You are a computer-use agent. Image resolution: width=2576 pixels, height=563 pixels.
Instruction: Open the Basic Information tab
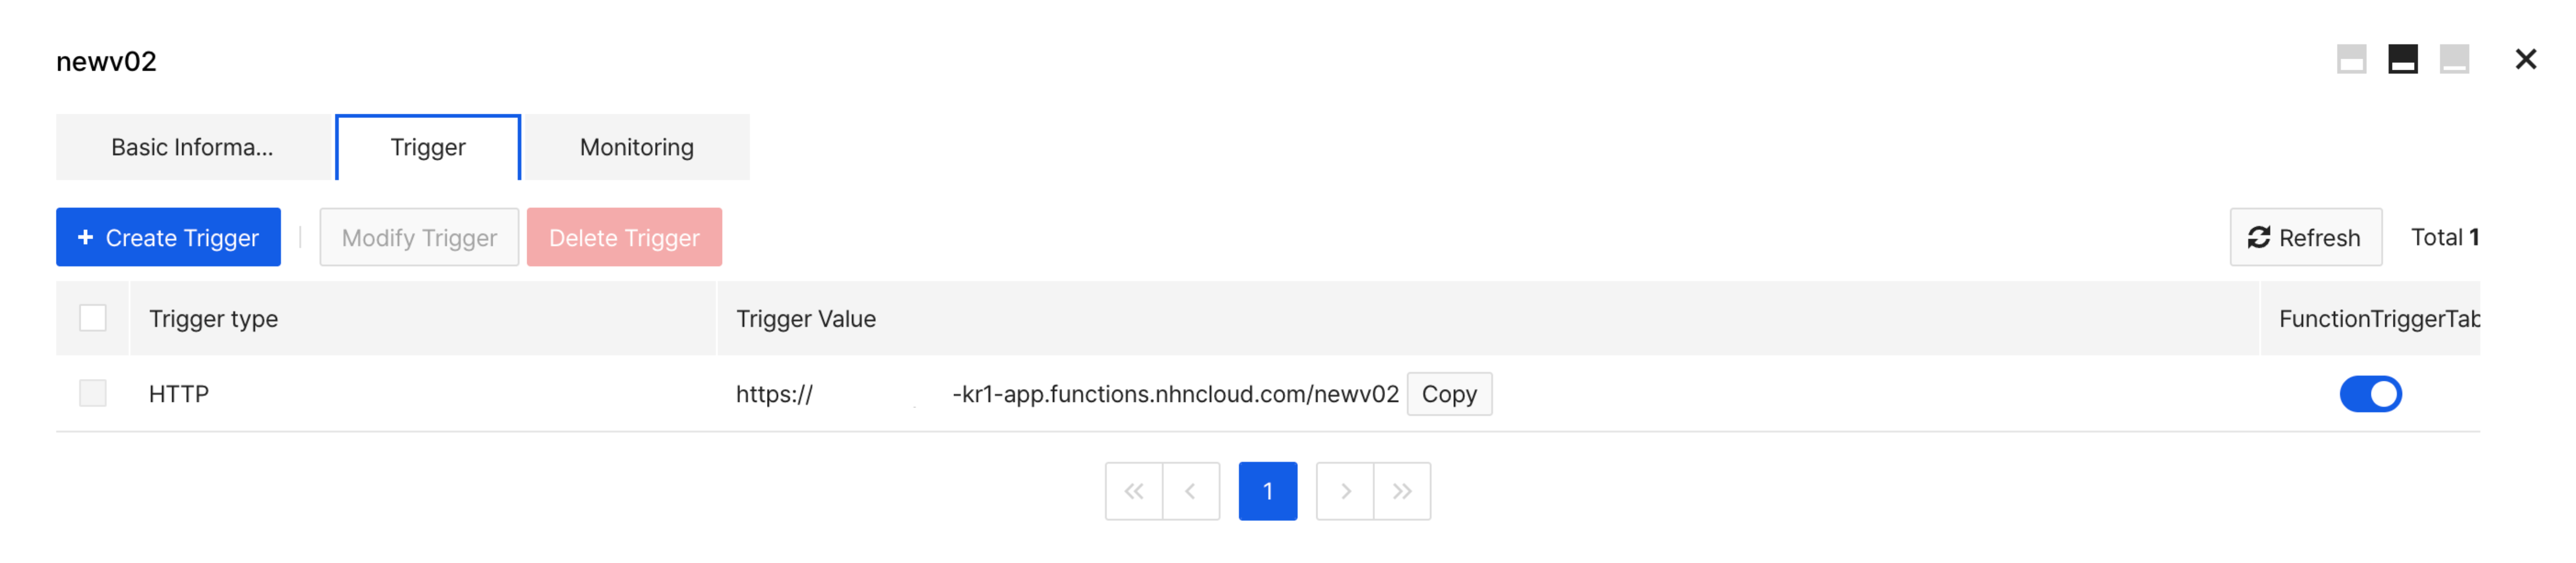(192, 147)
